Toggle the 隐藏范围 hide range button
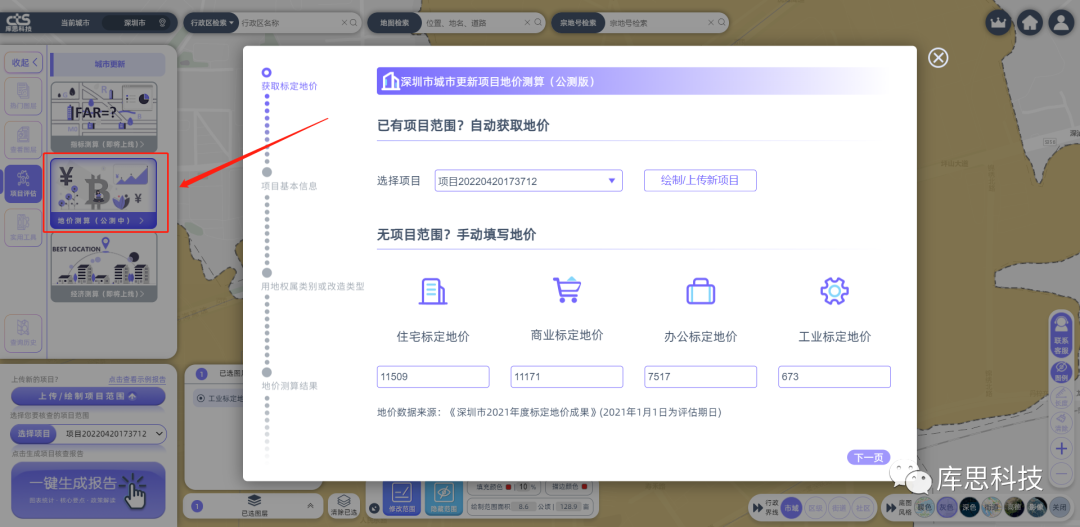This screenshot has width=1080, height=527. 443,497
